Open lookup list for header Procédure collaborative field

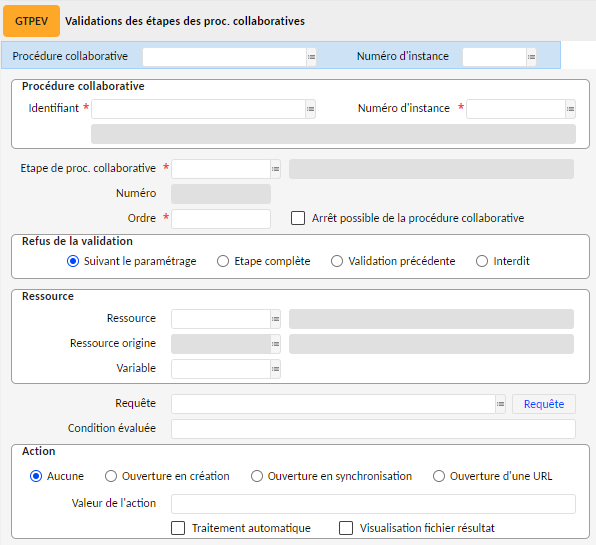(x=311, y=57)
